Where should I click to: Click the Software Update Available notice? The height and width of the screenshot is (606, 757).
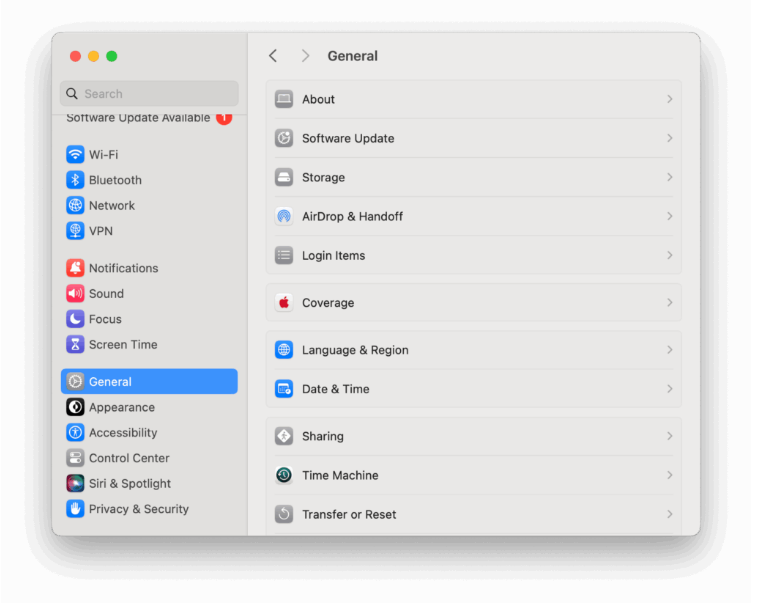coord(140,118)
